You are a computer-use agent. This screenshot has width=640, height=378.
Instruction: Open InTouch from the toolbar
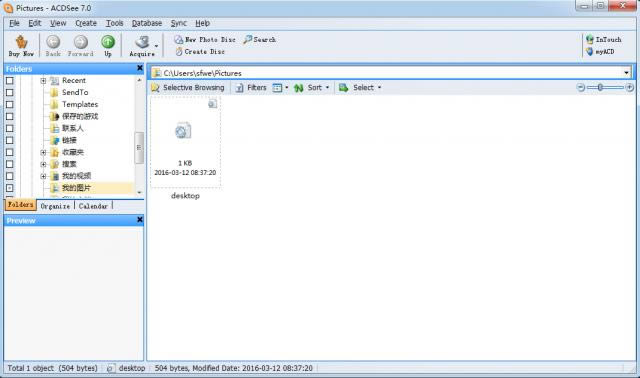(x=604, y=40)
